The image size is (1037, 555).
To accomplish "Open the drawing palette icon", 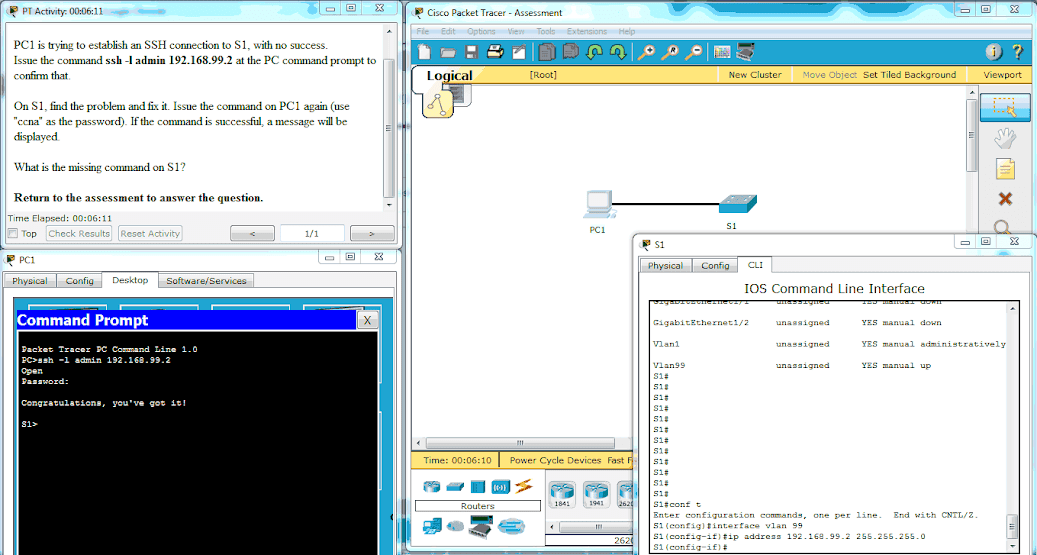I will pos(722,52).
